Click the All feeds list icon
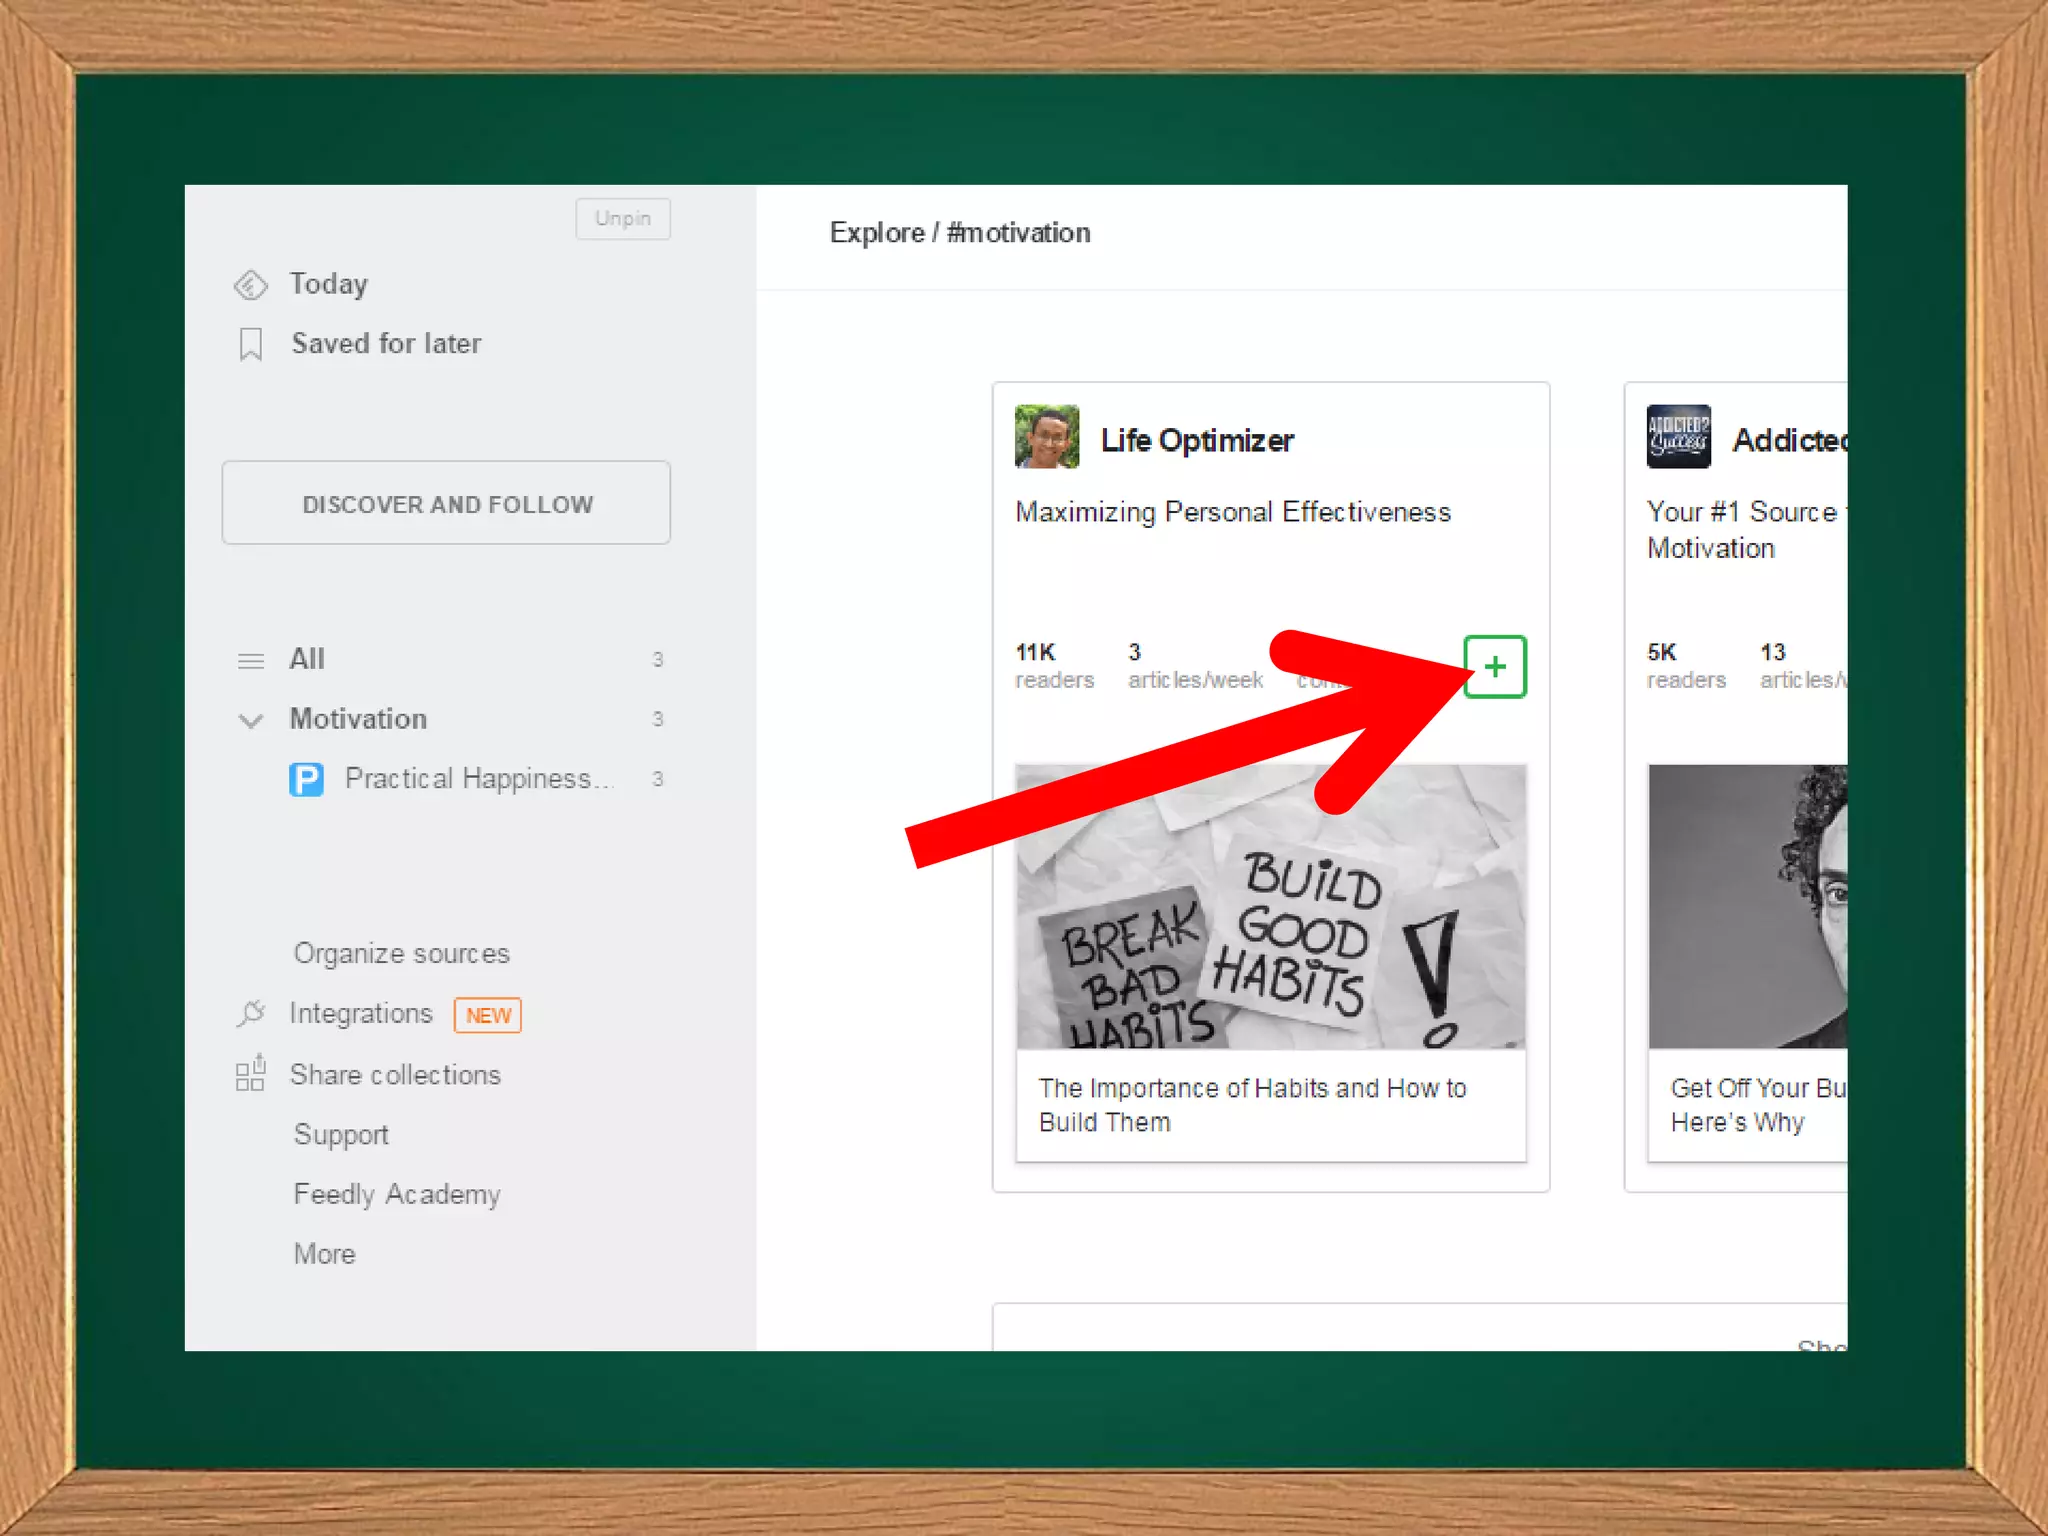Screen dimensions: 2048x1536 [x=250, y=661]
